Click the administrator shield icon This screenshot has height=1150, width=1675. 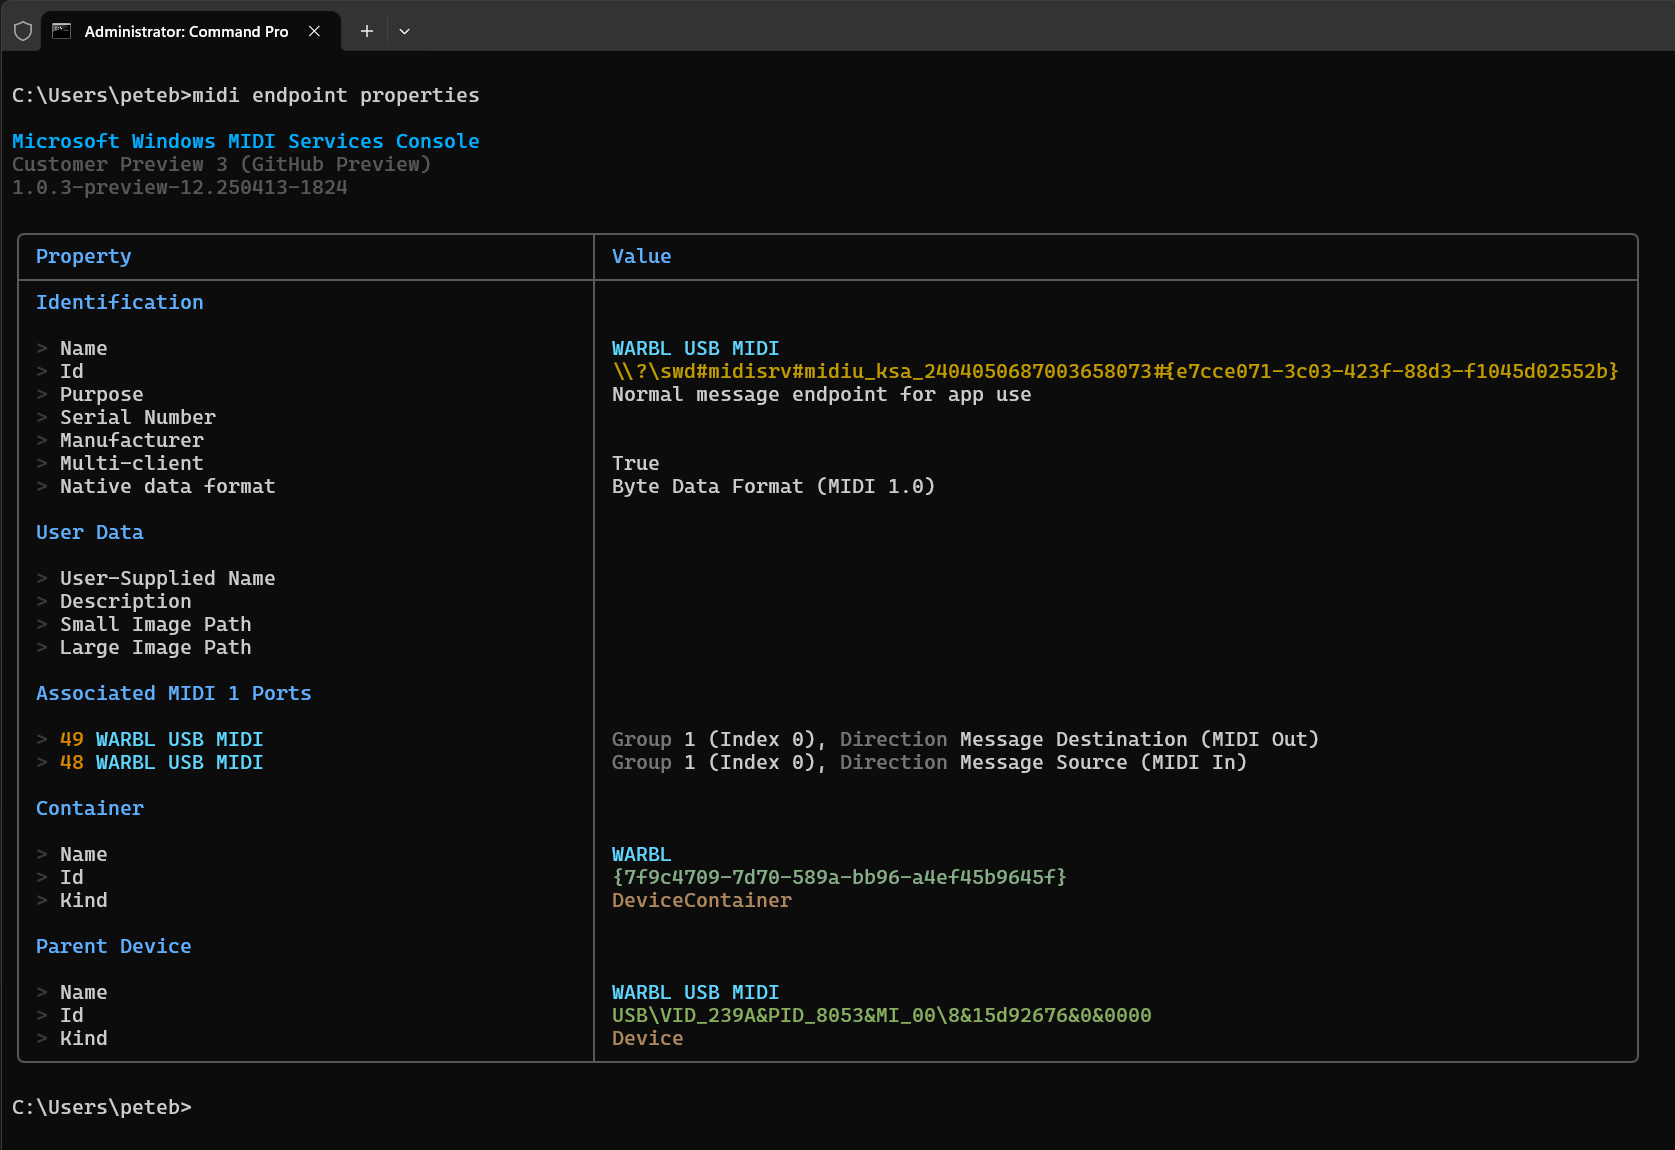[23, 31]
